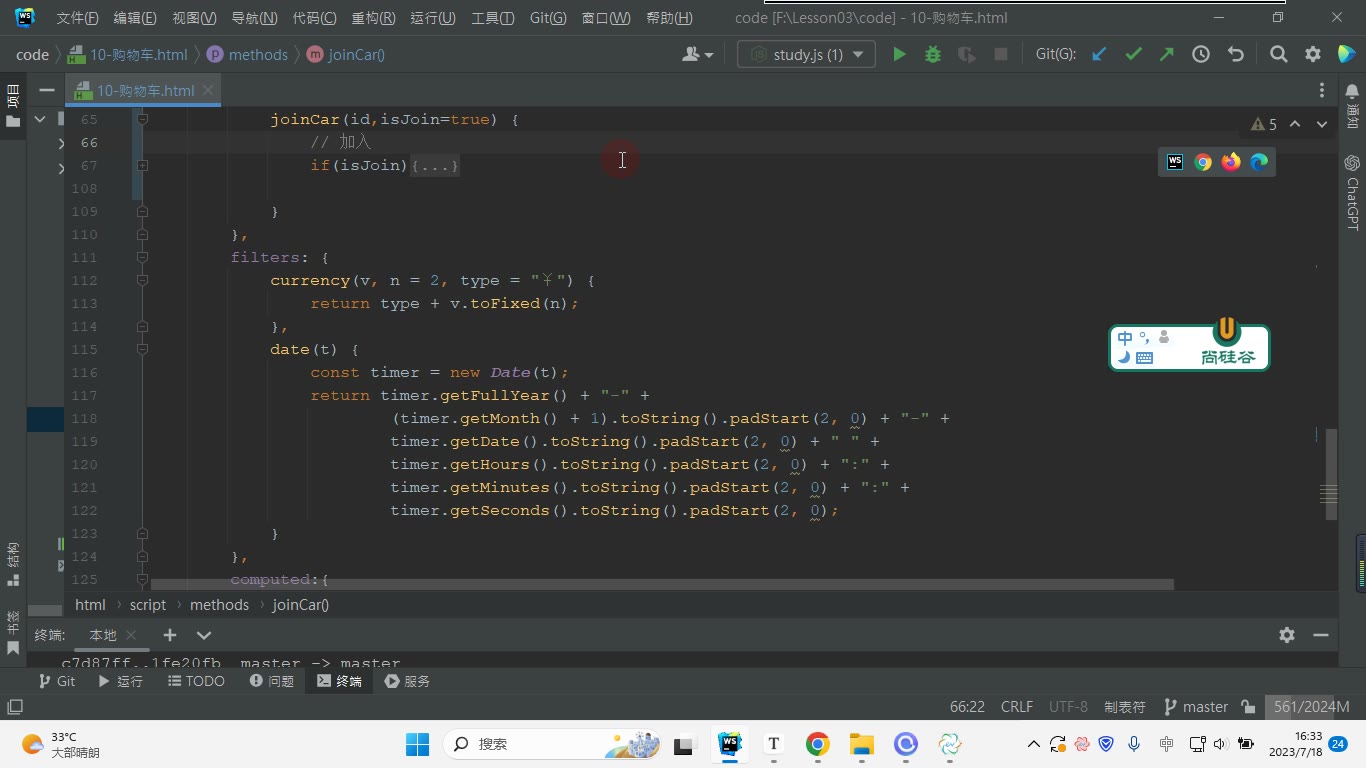Open Search Everywhere magnifier icon

point(1278,55)
